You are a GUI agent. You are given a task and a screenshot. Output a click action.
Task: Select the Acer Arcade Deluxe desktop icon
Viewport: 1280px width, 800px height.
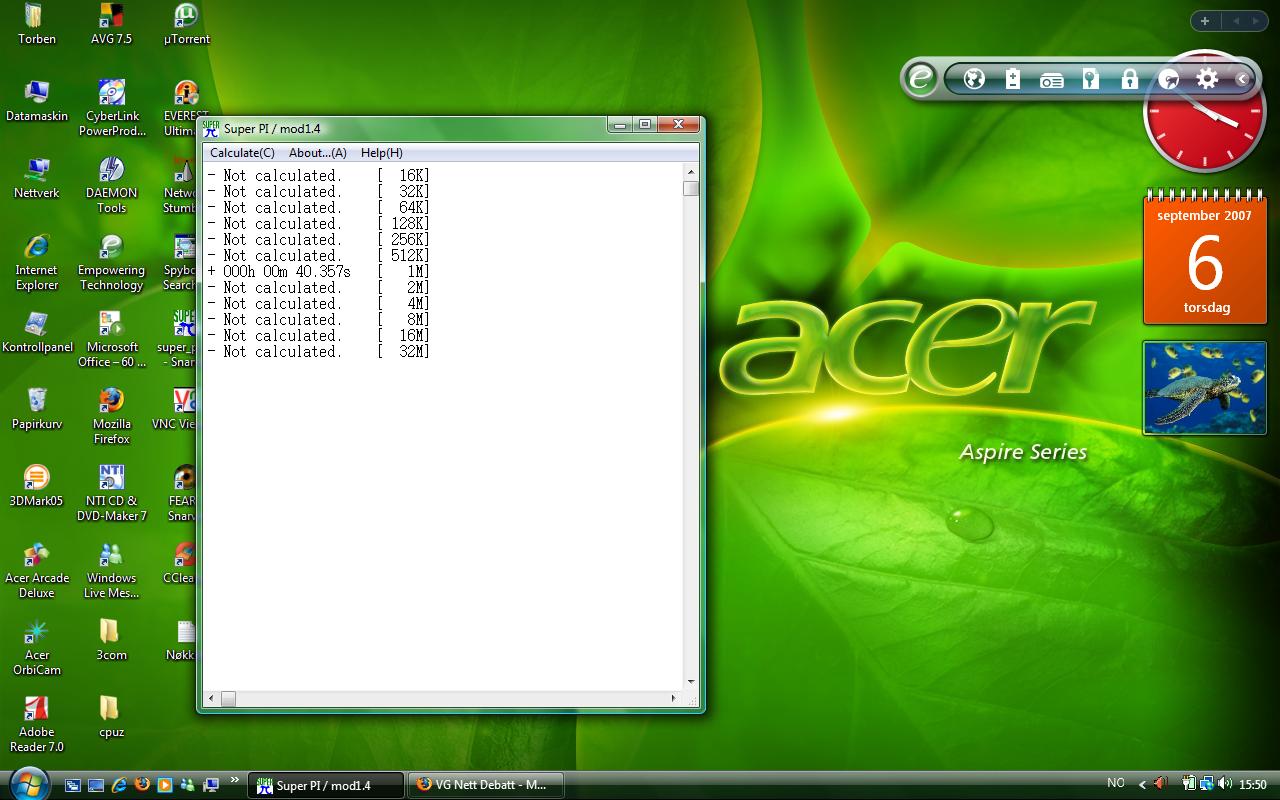[x=37, y=570]
